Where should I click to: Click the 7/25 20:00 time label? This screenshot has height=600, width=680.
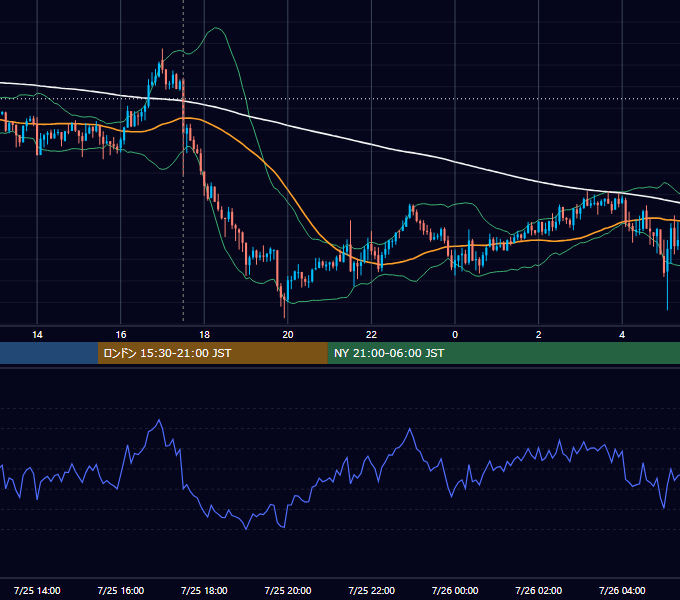(288, 590)
